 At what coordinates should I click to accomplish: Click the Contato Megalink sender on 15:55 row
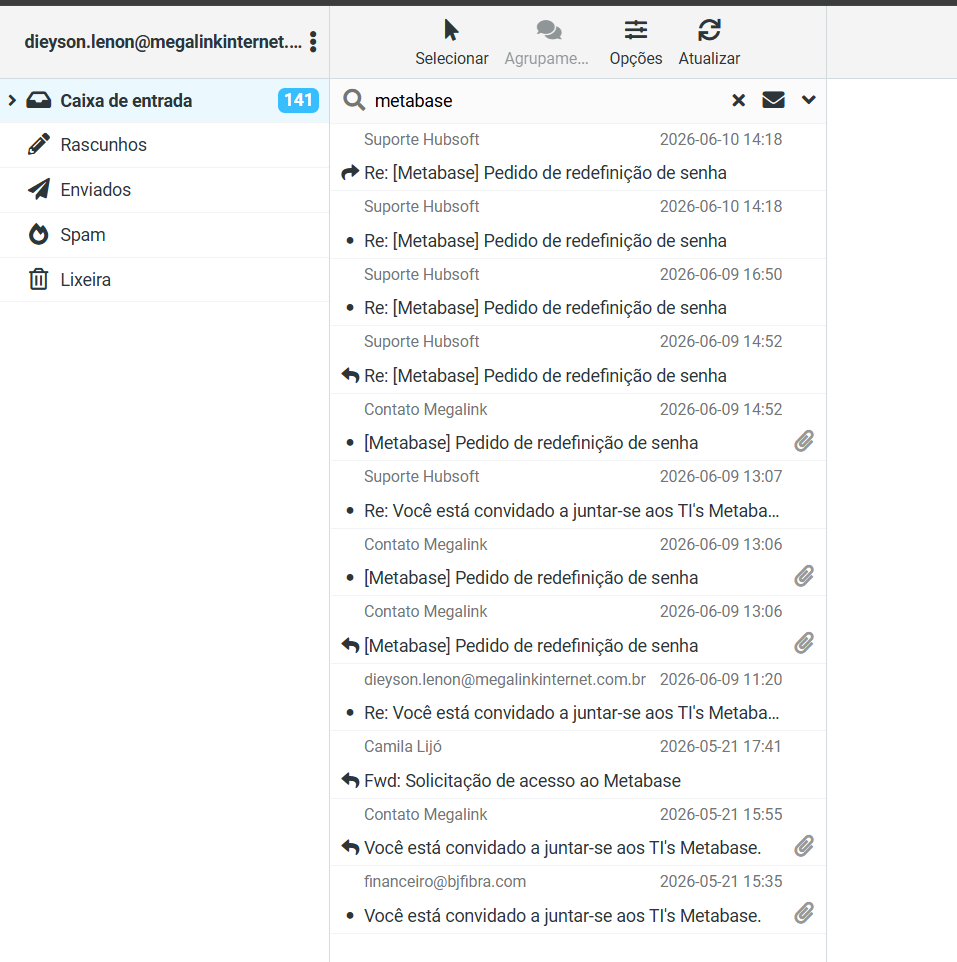[425, 814]
